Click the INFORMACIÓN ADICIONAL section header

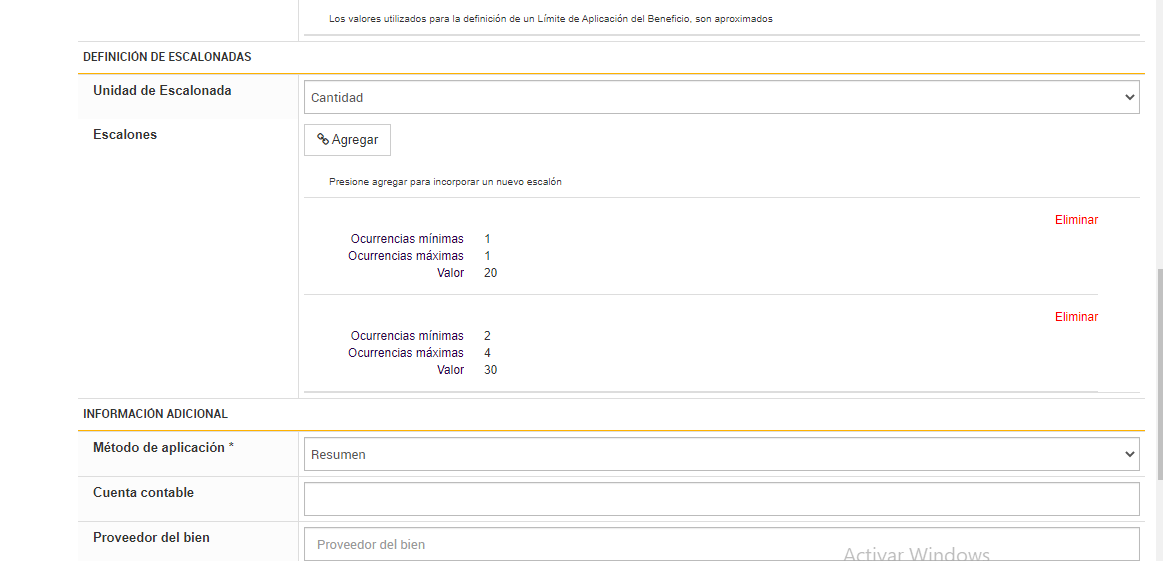[155, 414]
